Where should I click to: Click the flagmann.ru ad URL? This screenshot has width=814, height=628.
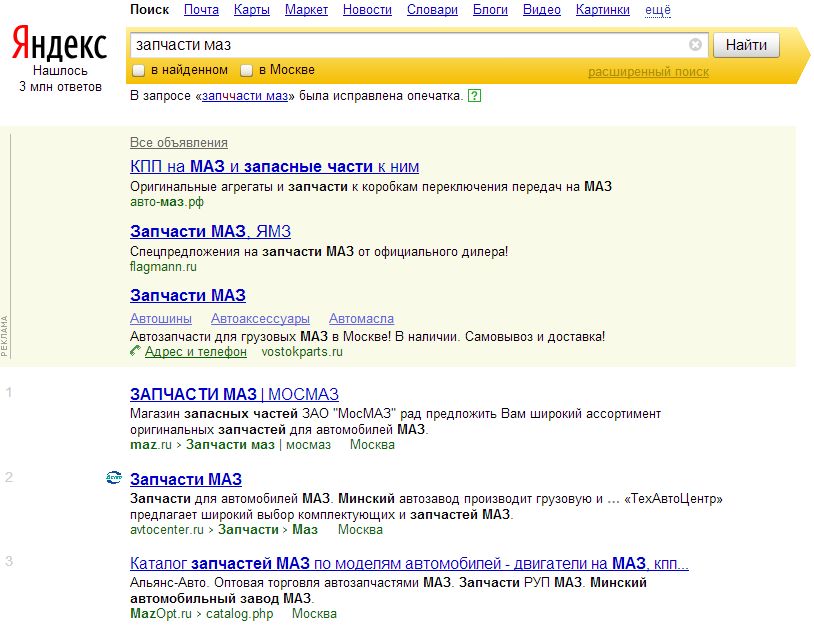pos(163,267)
